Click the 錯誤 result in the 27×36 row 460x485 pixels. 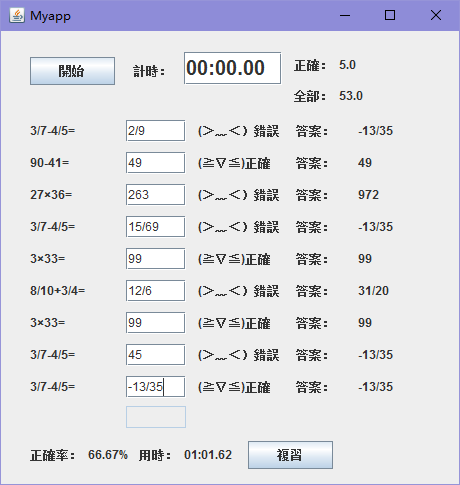click(238, 195)
